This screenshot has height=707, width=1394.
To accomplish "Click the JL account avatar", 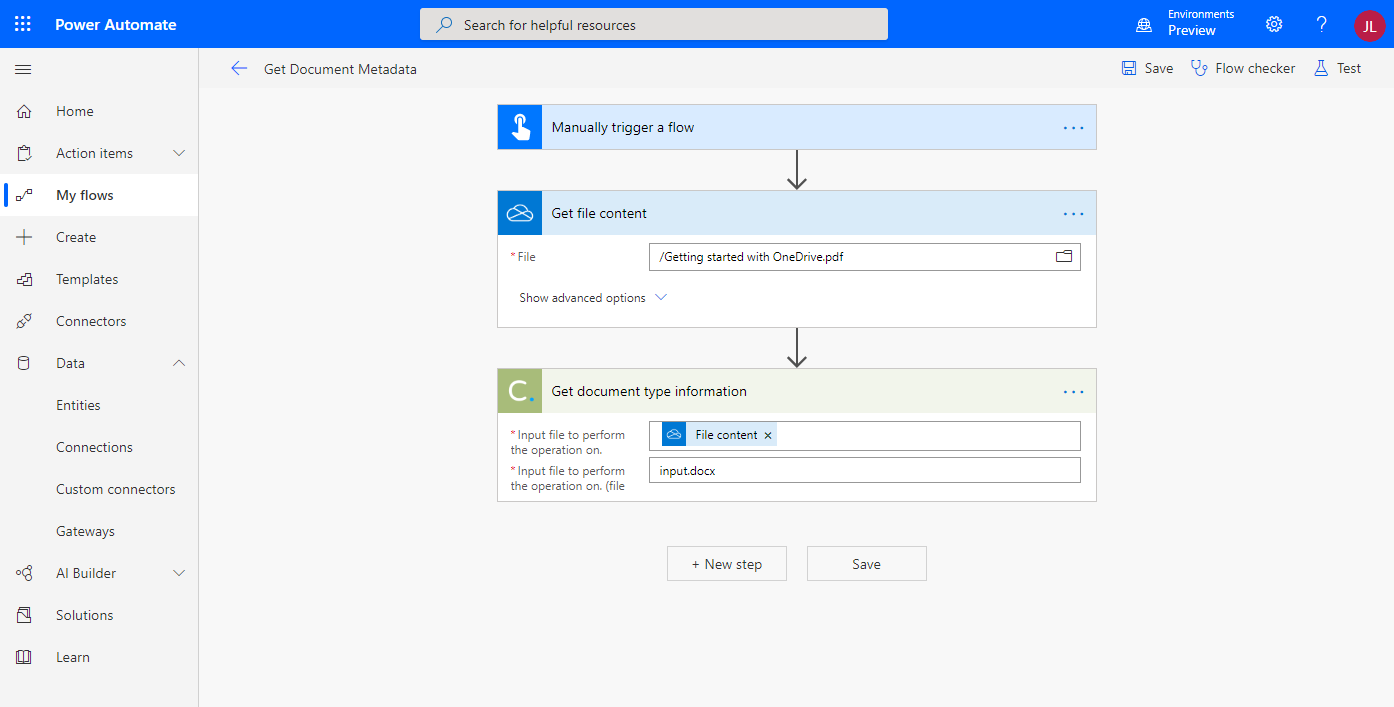I will (1369, 25).
